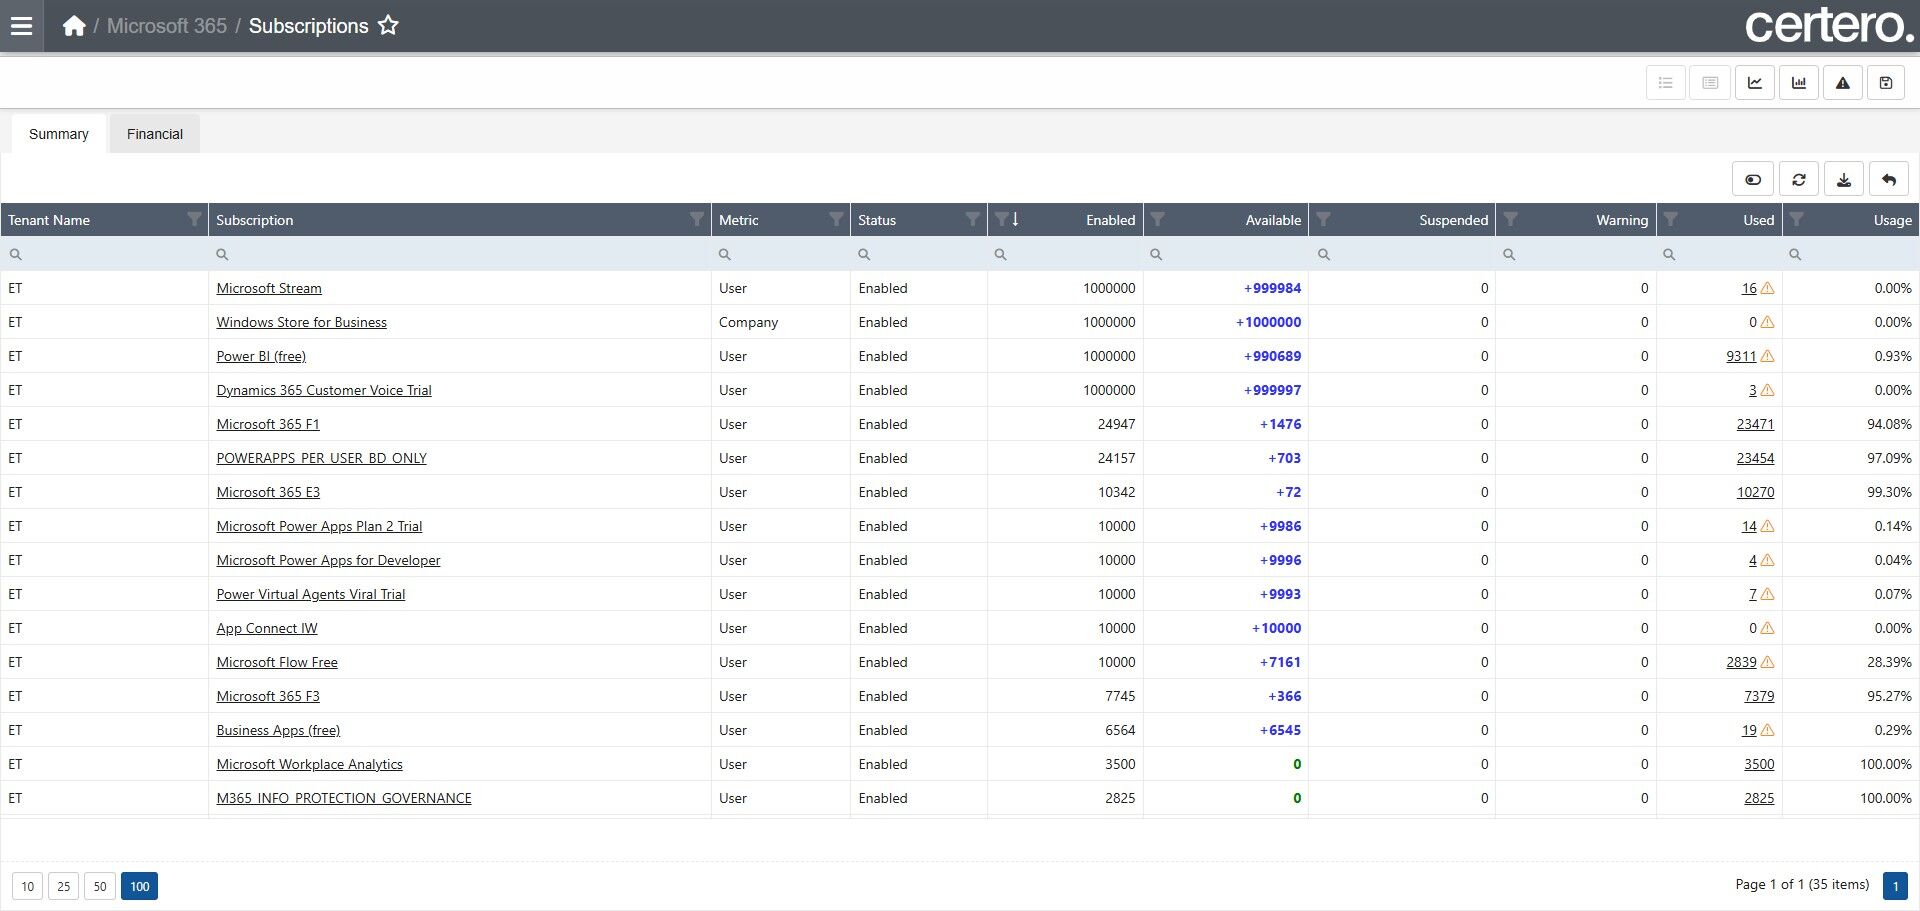Click the Tenant Name filter search field

(x=105, y=254)
